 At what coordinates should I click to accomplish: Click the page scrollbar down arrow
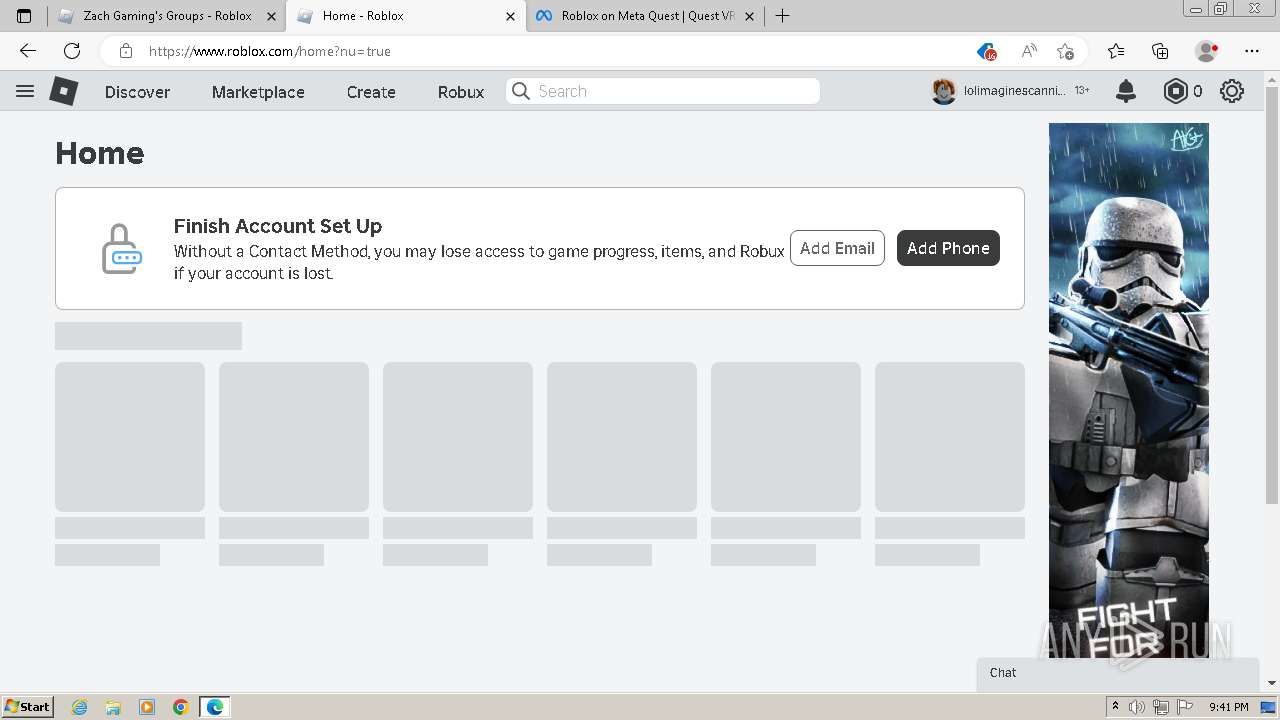1272,683
